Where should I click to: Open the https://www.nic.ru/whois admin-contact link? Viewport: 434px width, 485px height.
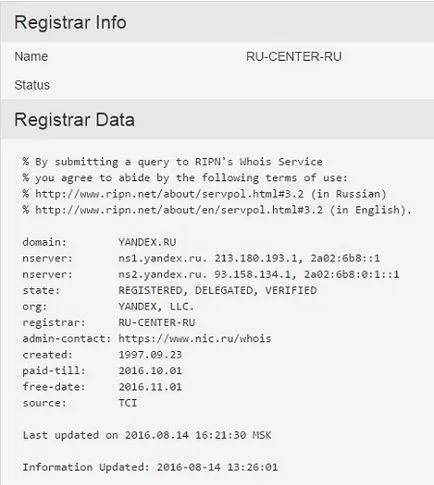195,338
